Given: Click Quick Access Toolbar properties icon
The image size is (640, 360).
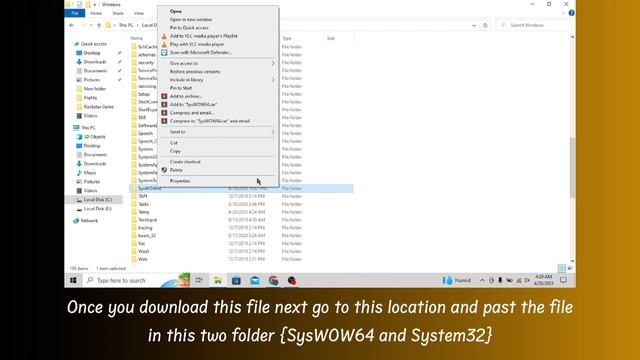Looking at the screenshot, I should 80,4.
